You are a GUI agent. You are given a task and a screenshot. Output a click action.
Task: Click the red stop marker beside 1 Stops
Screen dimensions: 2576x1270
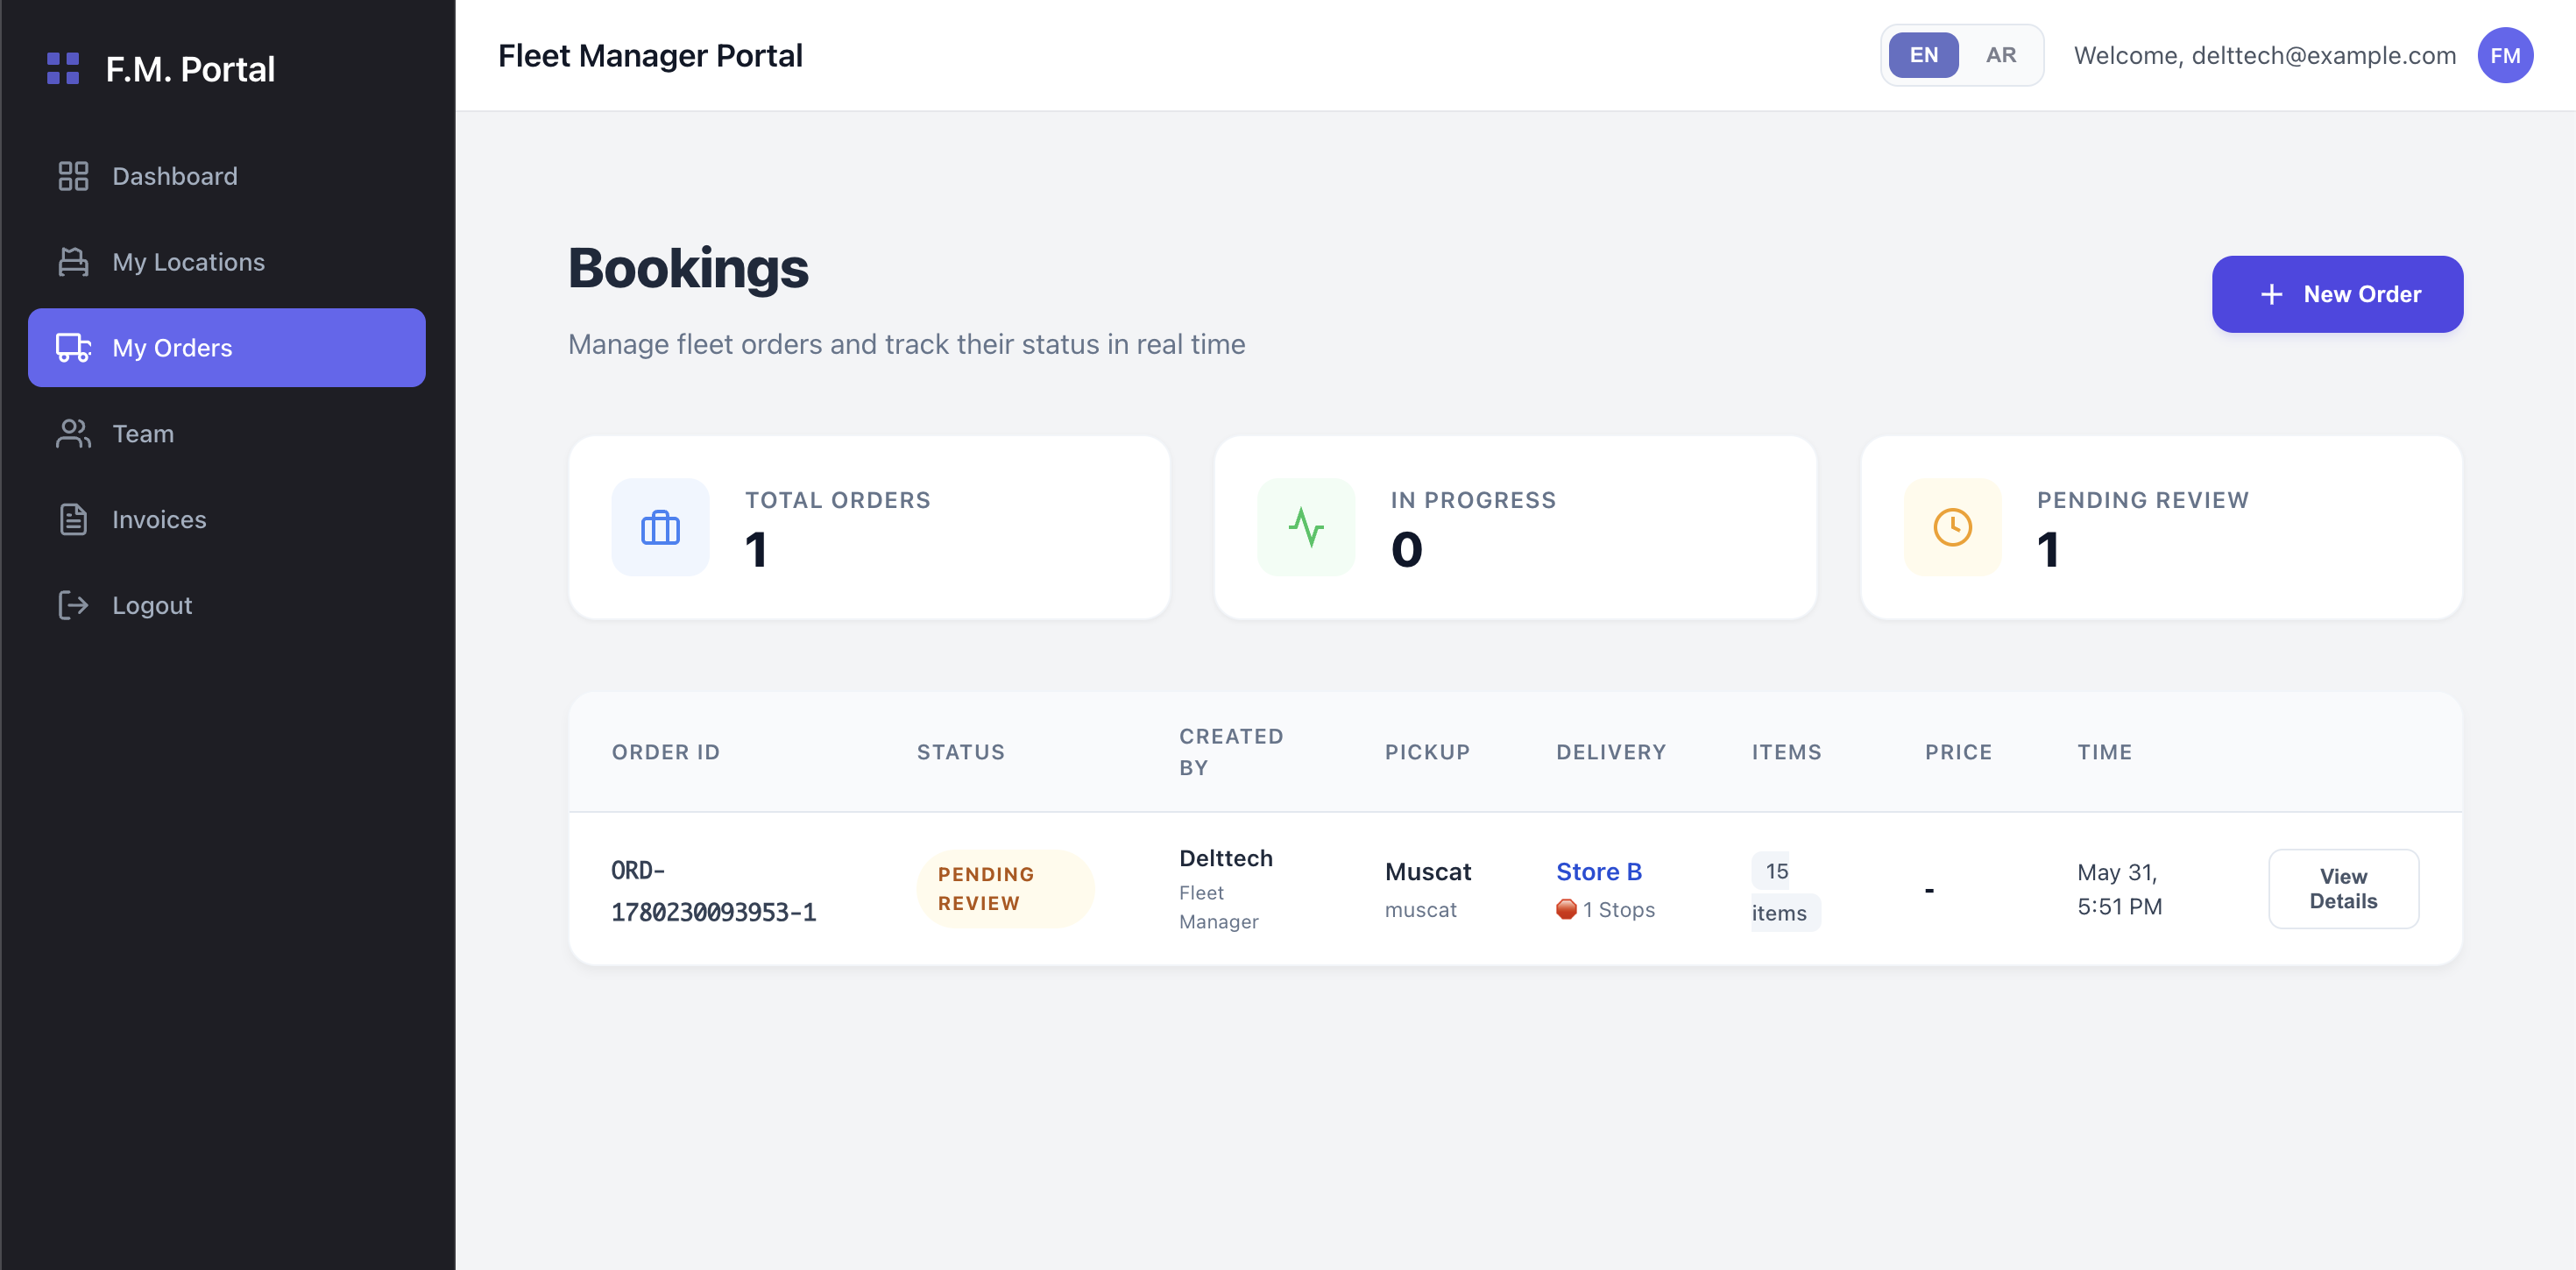pos(1566,910)
